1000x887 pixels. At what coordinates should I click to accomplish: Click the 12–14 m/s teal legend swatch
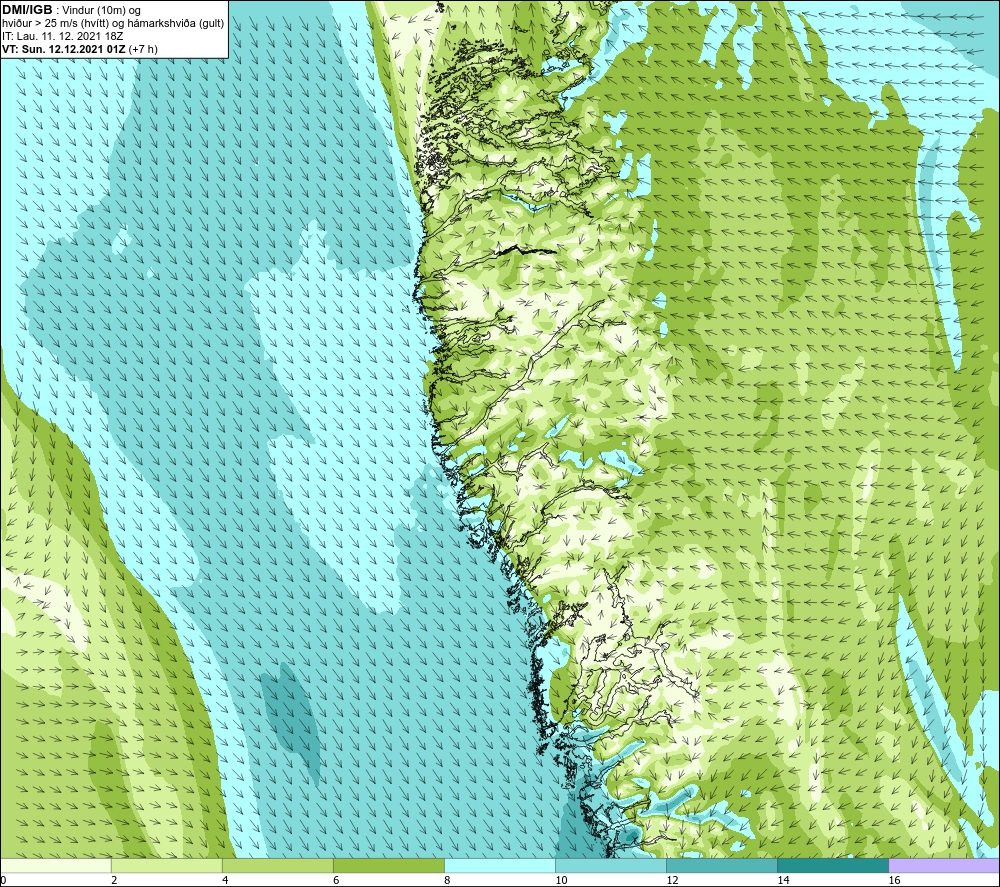722,865
